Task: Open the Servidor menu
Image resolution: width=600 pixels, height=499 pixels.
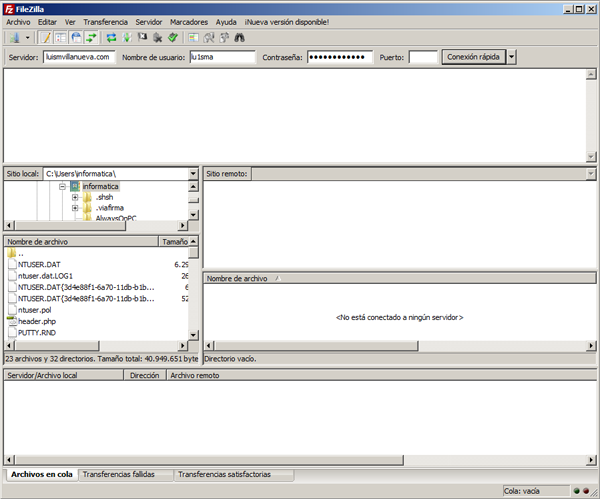Action: [148, 22]
